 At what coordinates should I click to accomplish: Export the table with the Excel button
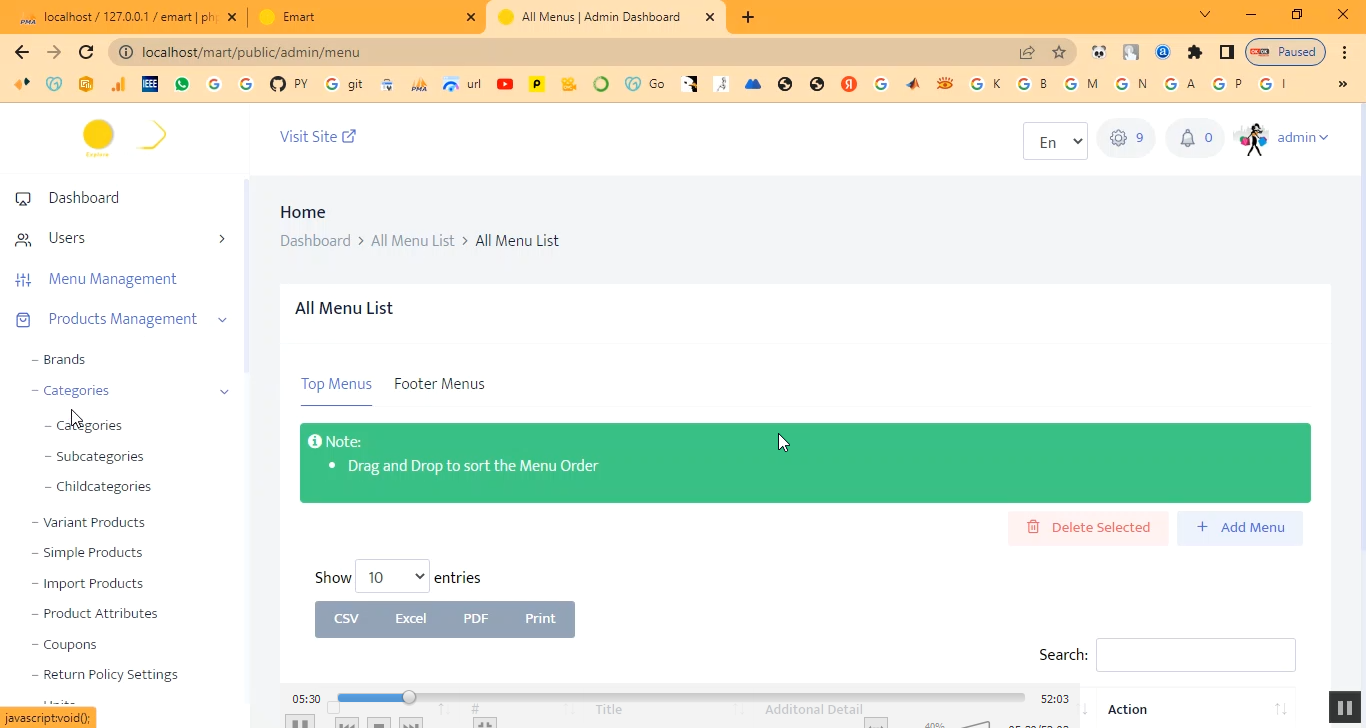click(410, 619)
